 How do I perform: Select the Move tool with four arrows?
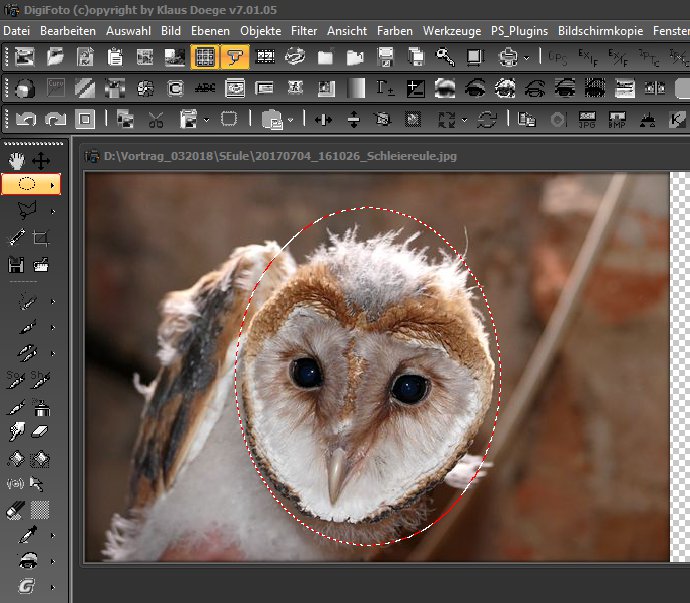(41, 160)
